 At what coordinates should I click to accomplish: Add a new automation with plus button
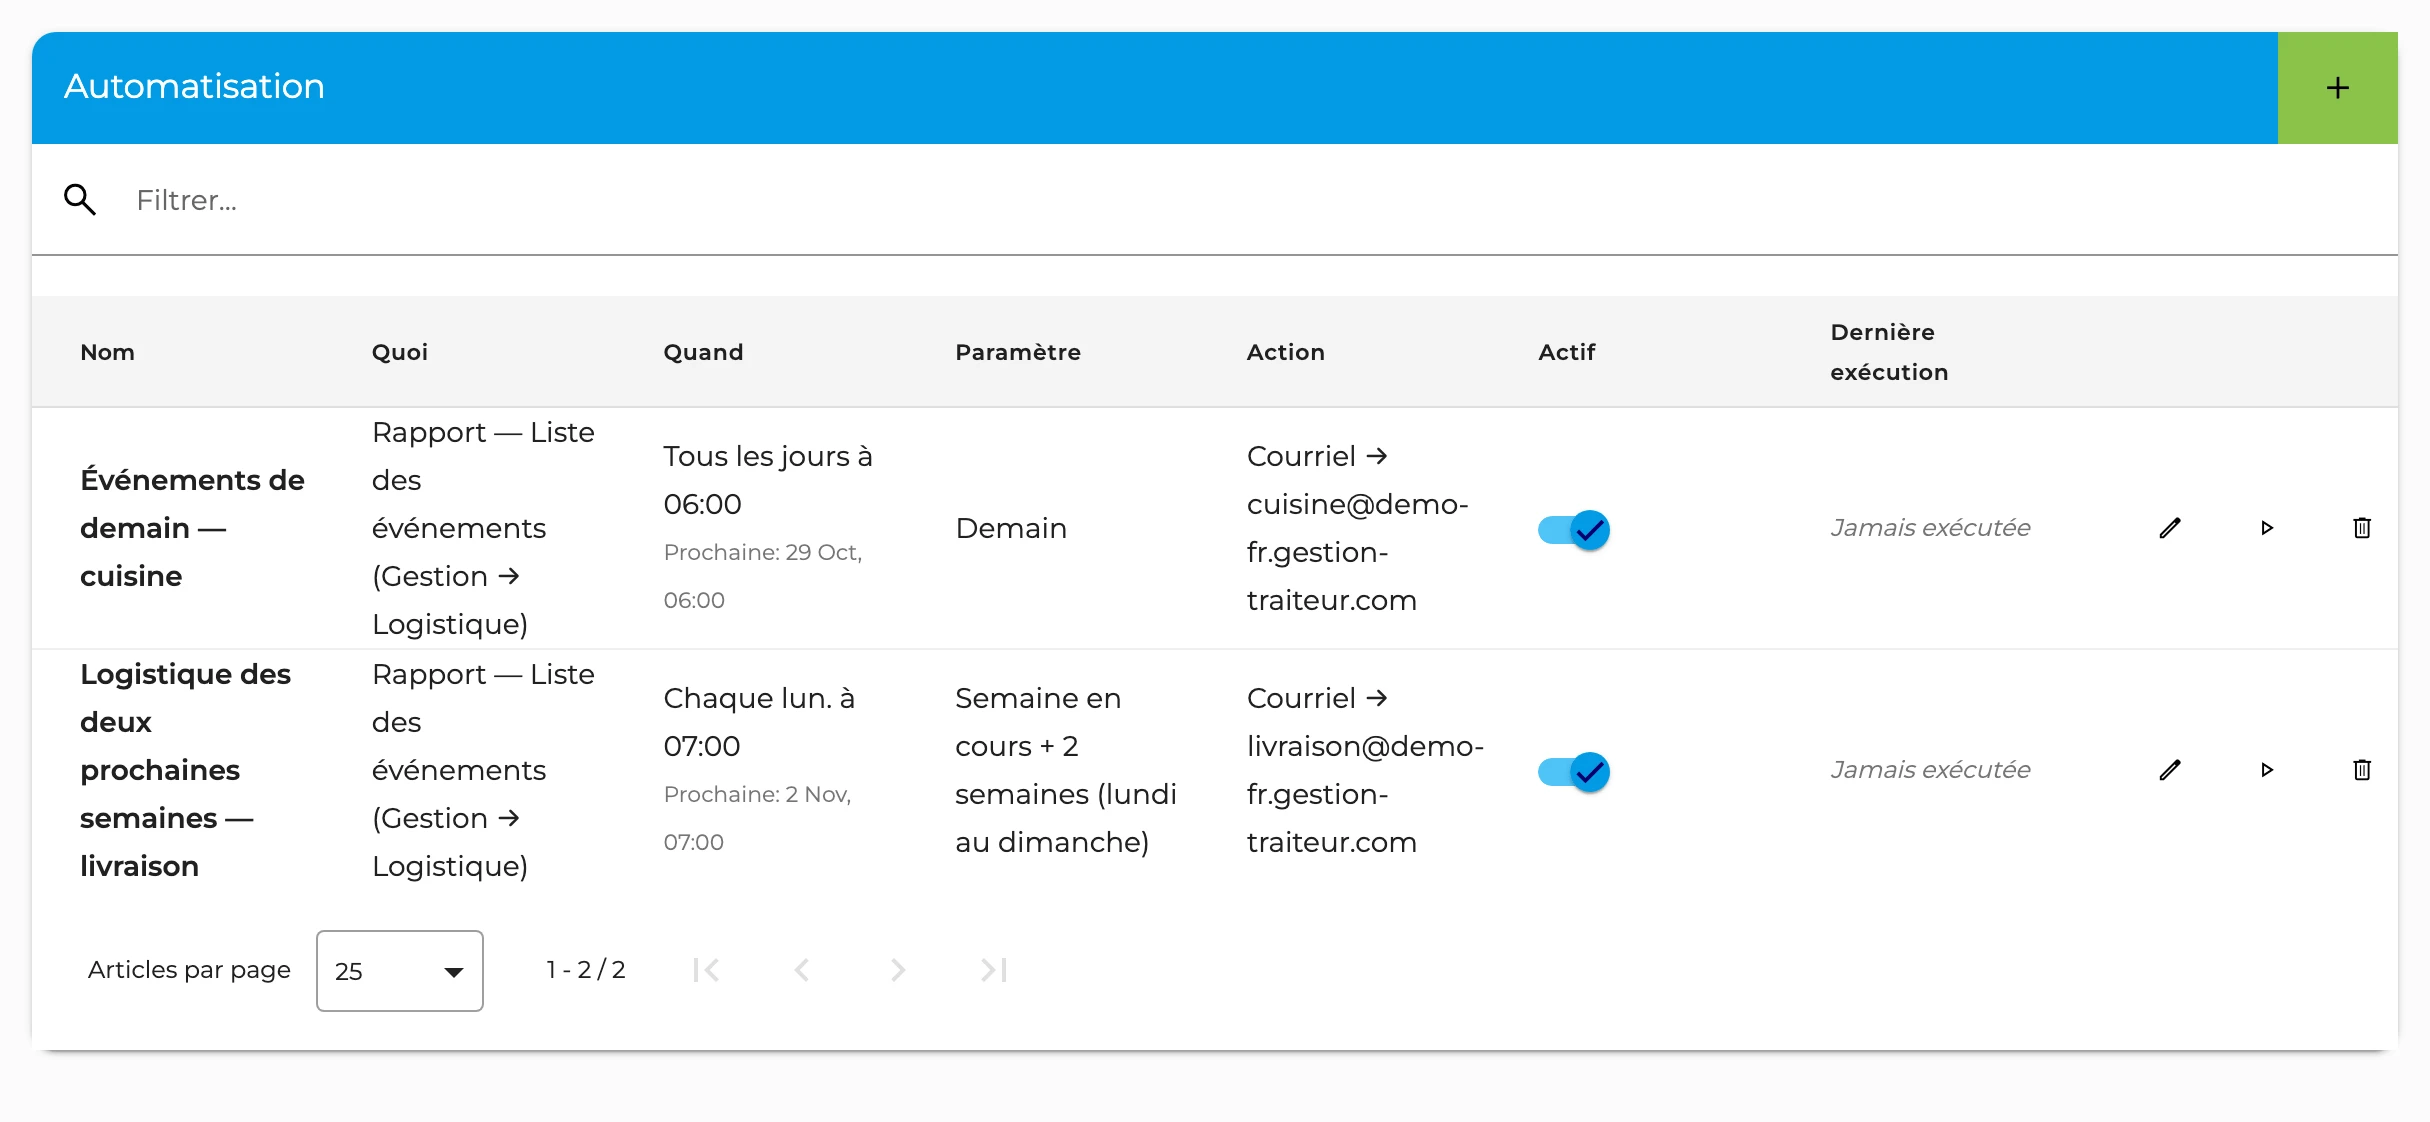(x=2337, y=88)
